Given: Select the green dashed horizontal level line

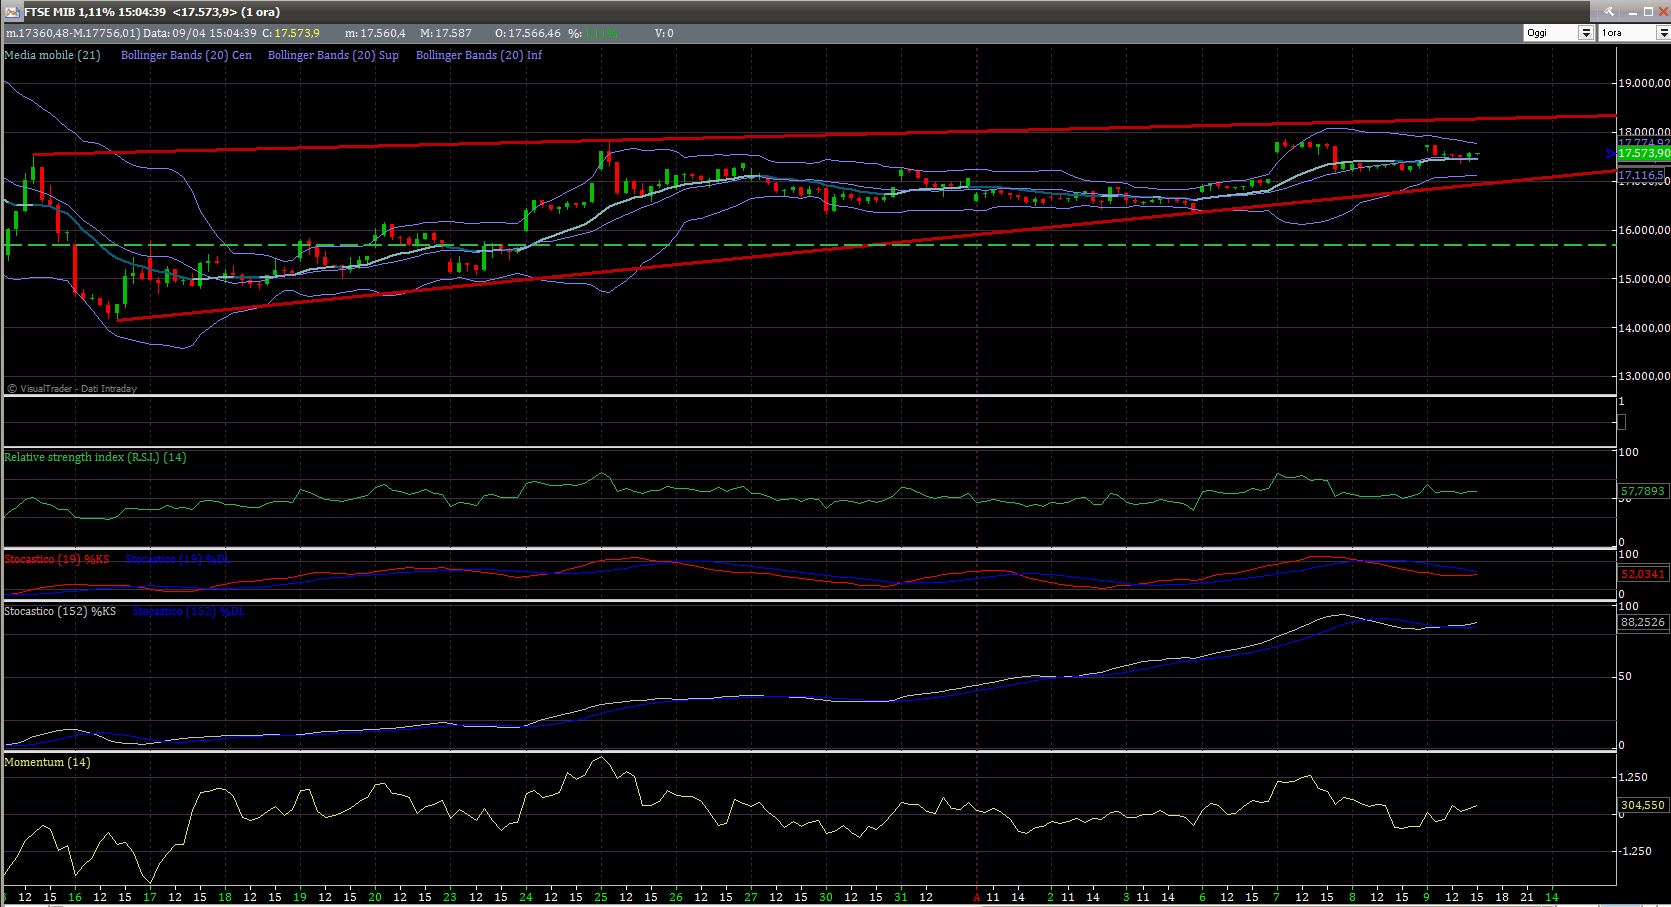Looking at the screenshot, I should pyautogui.click(x=810, y=244).
